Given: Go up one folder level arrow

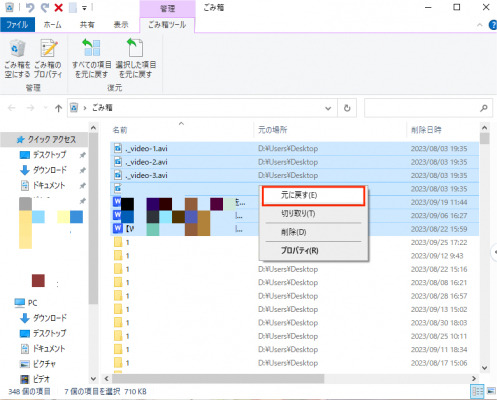Looking at the screenshot, I should point(59,108).
